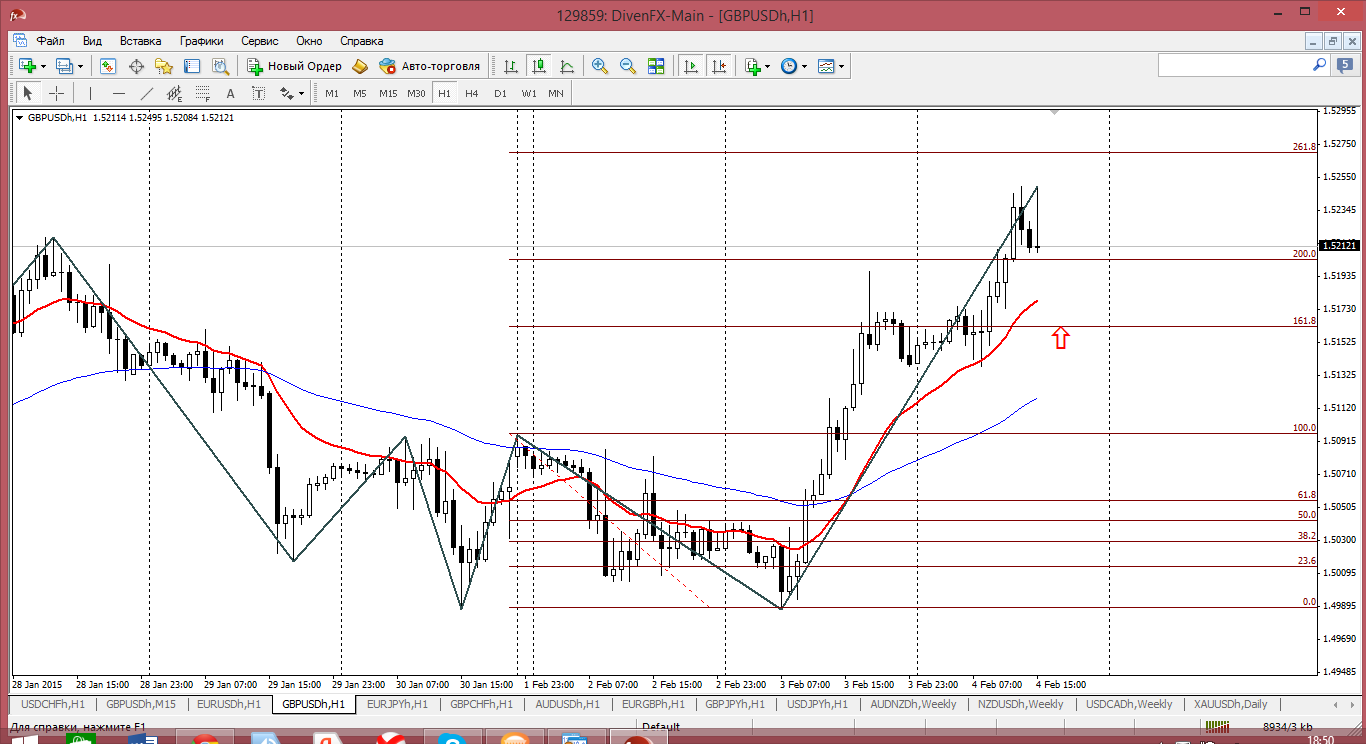Select the trendline drawing tool
The width and height of the screenshot is (1370, 744).
(x=147, y=93)
